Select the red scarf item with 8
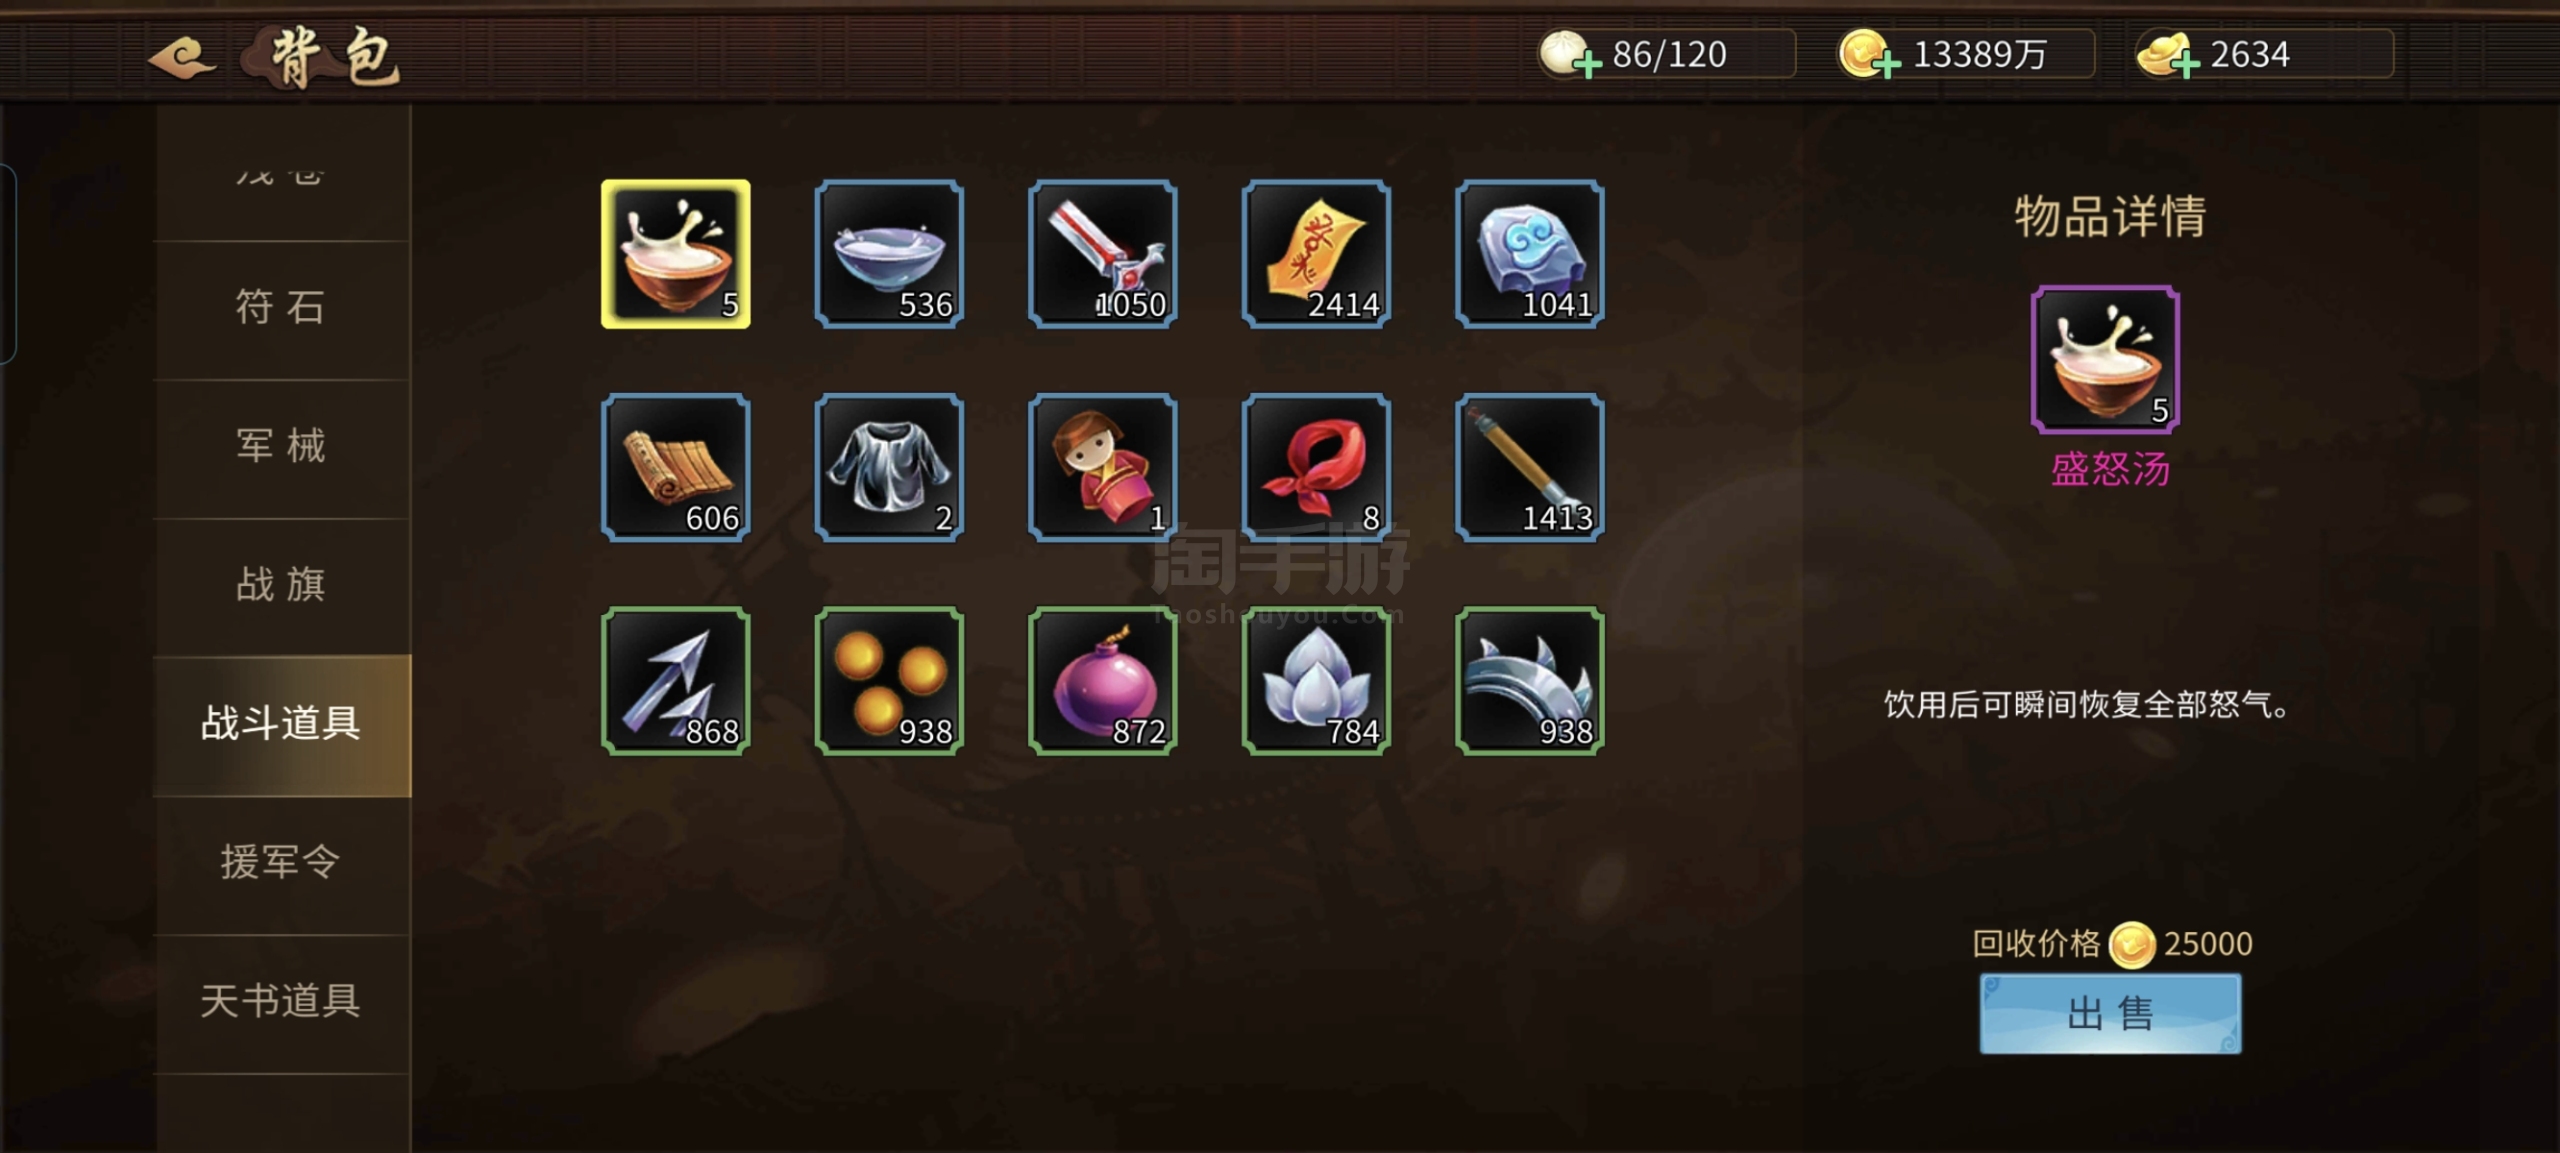 1316,468
